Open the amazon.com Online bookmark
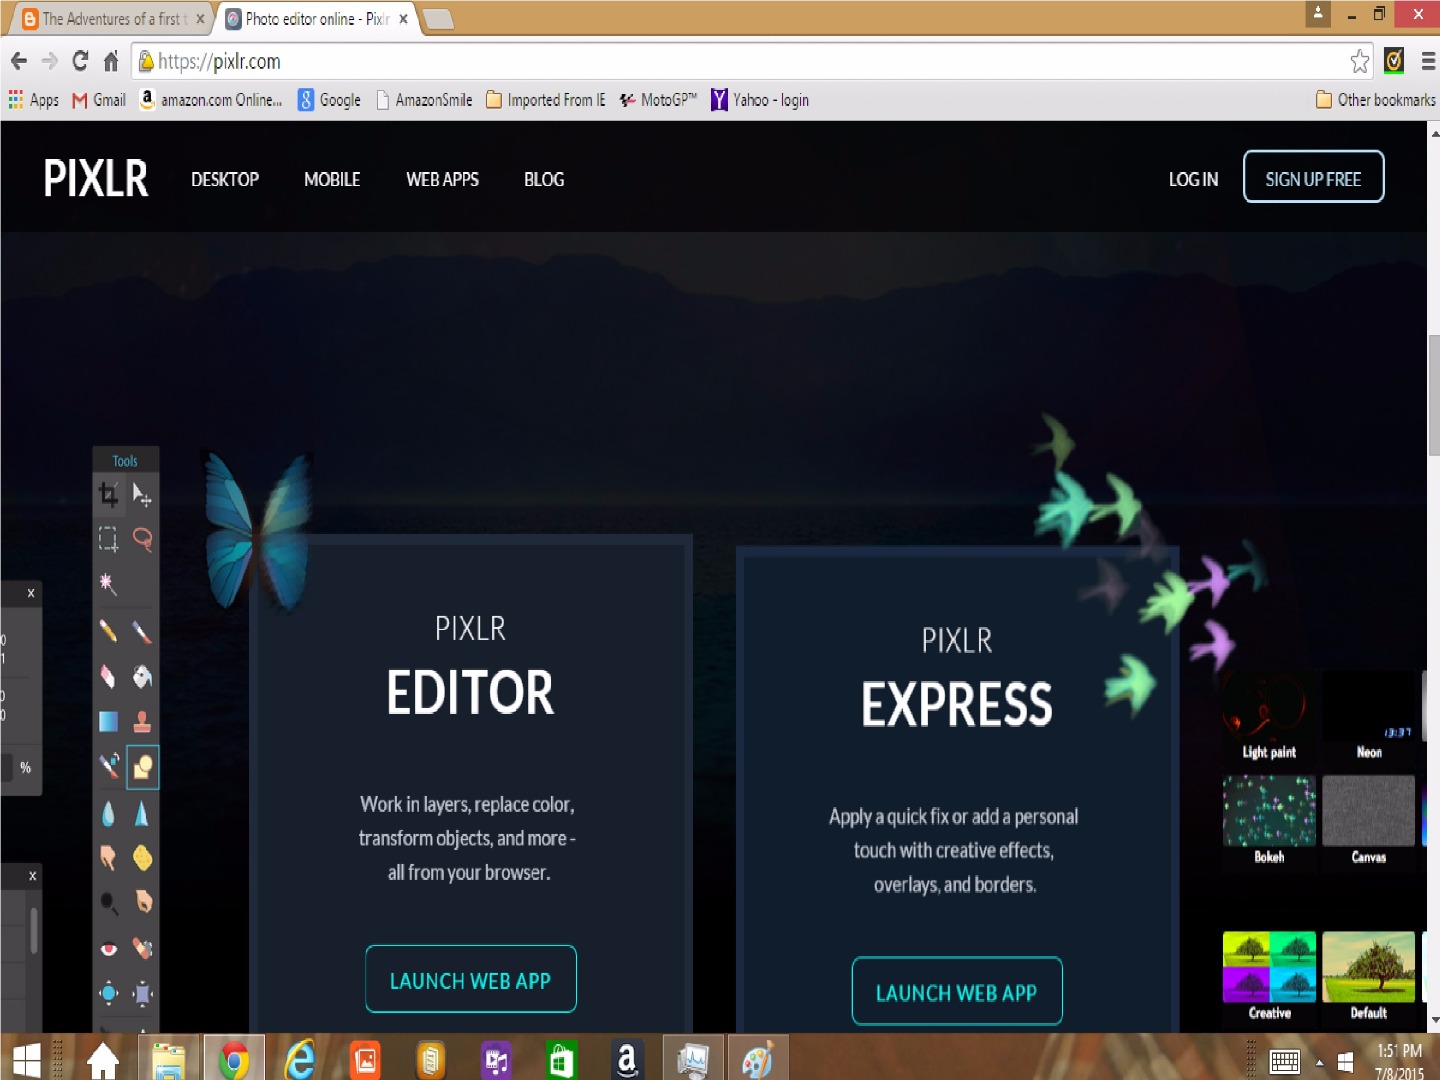The image size is (1440, 1080). pos(211,100)
